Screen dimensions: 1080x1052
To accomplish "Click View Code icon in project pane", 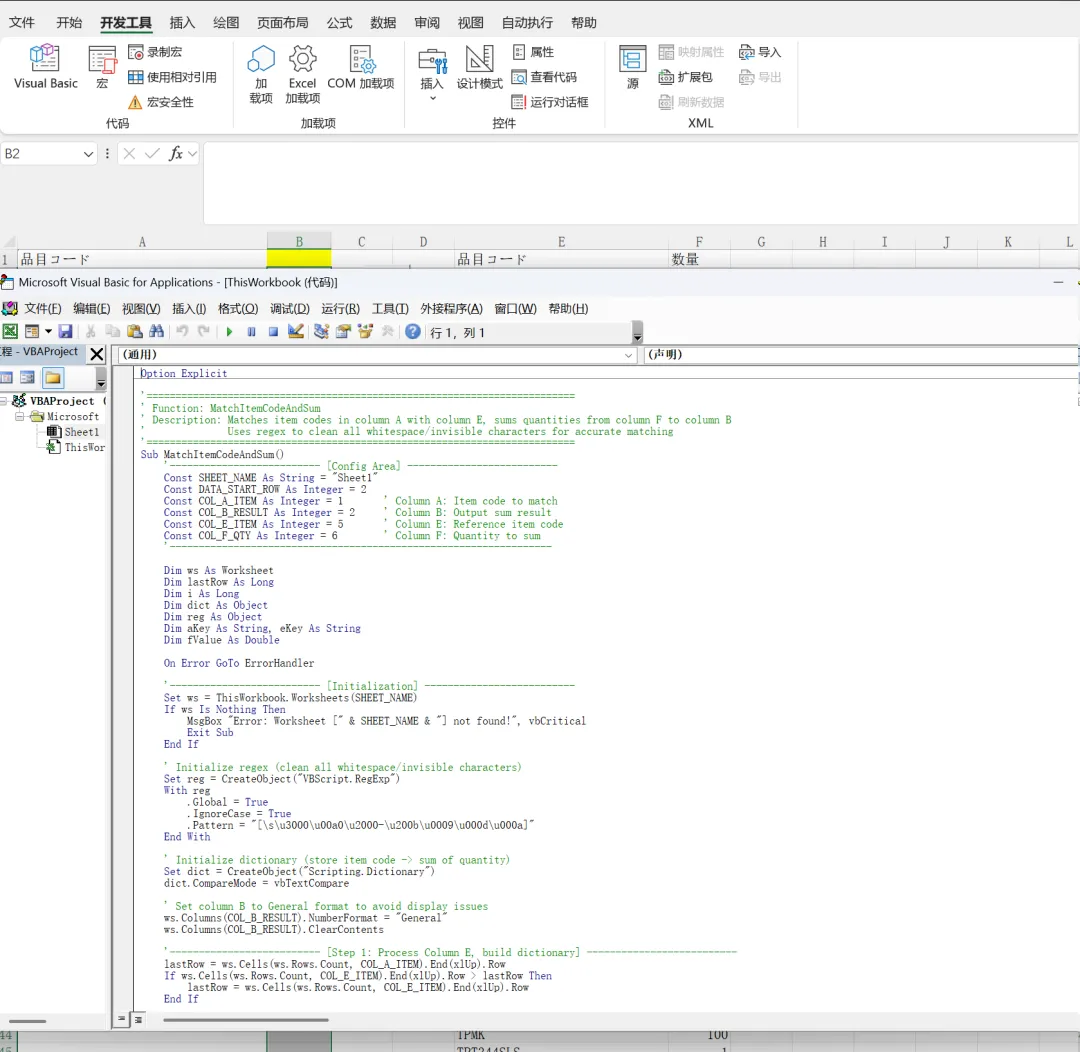I will click(x=6, y=378).
